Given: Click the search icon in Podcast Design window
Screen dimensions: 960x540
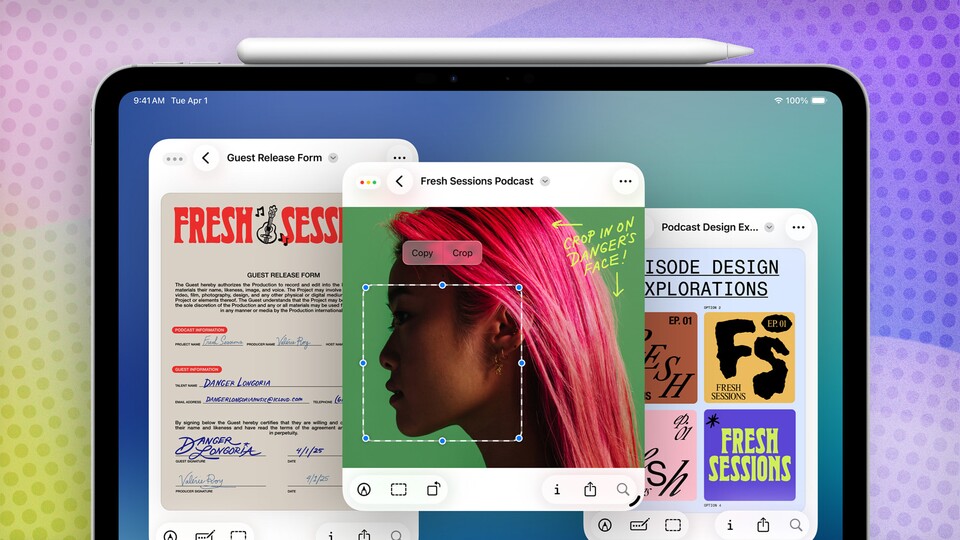Looking at the screenshot, I should click(796, 525).
